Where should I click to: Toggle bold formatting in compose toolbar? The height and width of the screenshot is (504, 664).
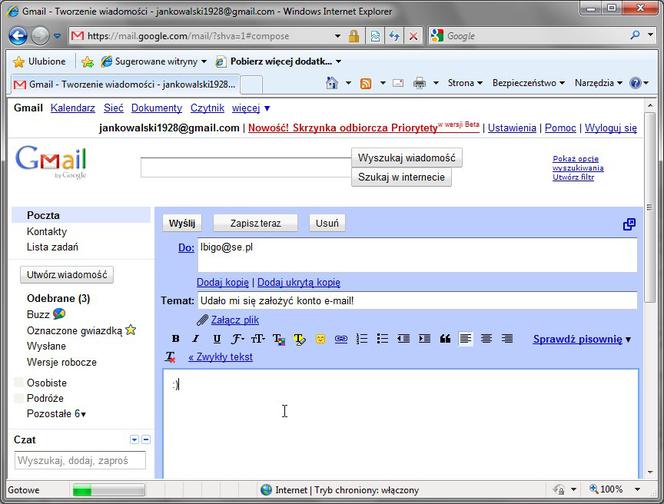[x=175, y=339]
